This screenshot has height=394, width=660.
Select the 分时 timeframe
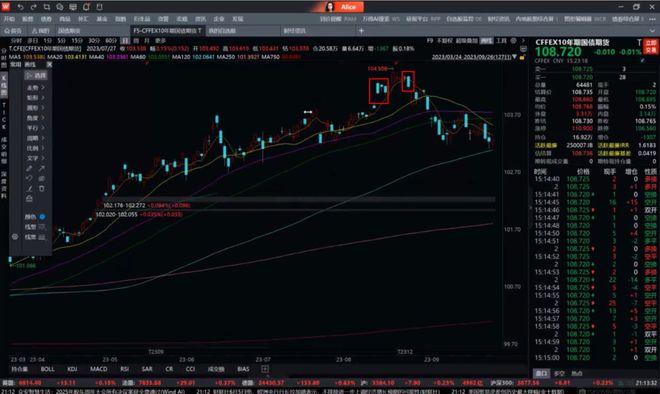click(x=16, y=41)
